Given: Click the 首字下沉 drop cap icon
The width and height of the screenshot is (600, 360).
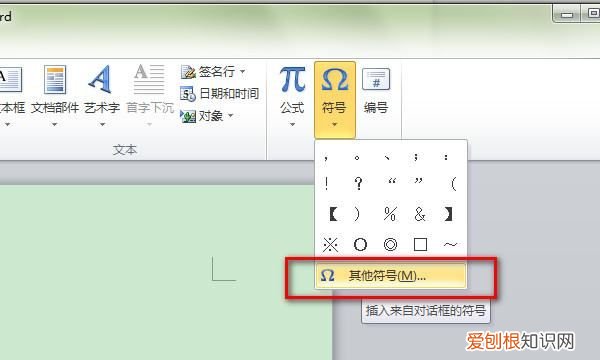Looking at the screenshot, I should point(149,80).
